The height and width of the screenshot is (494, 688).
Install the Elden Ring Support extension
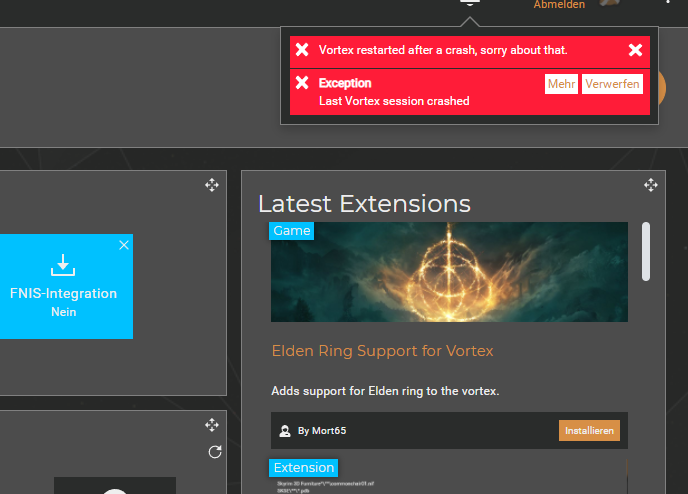589,430
